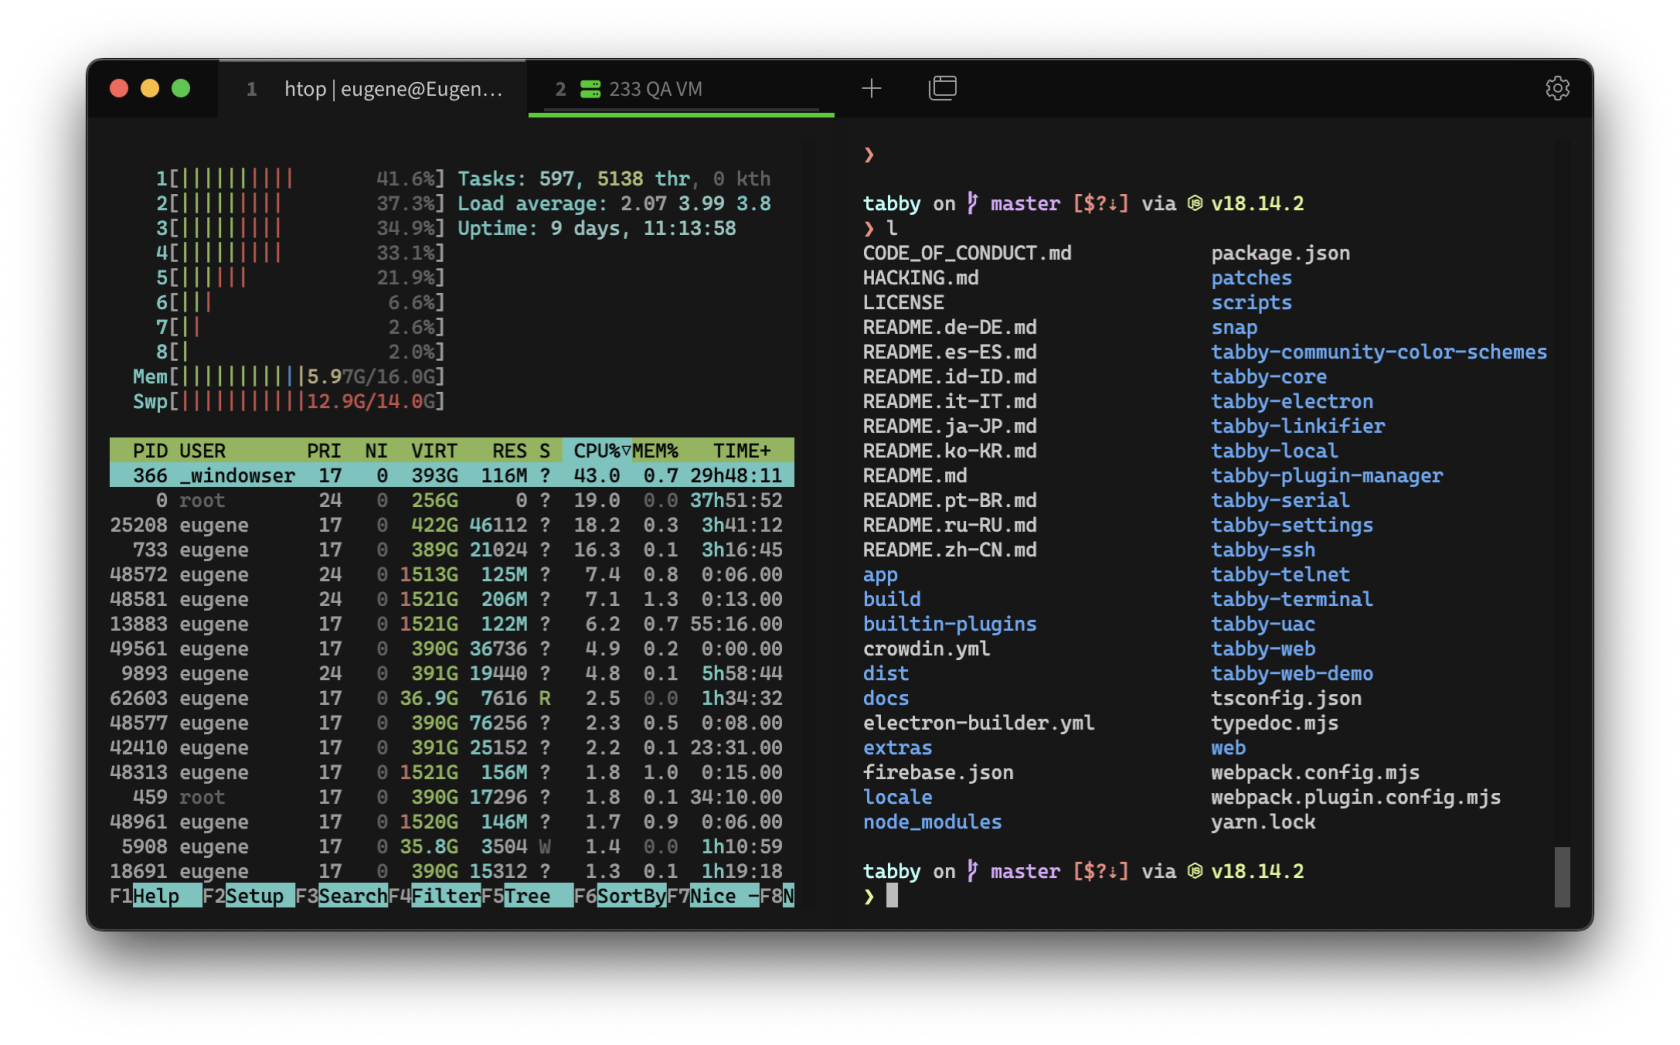Click the Uptime line in htop
Screen dimensions: 1680x1045
coord(597,229)
